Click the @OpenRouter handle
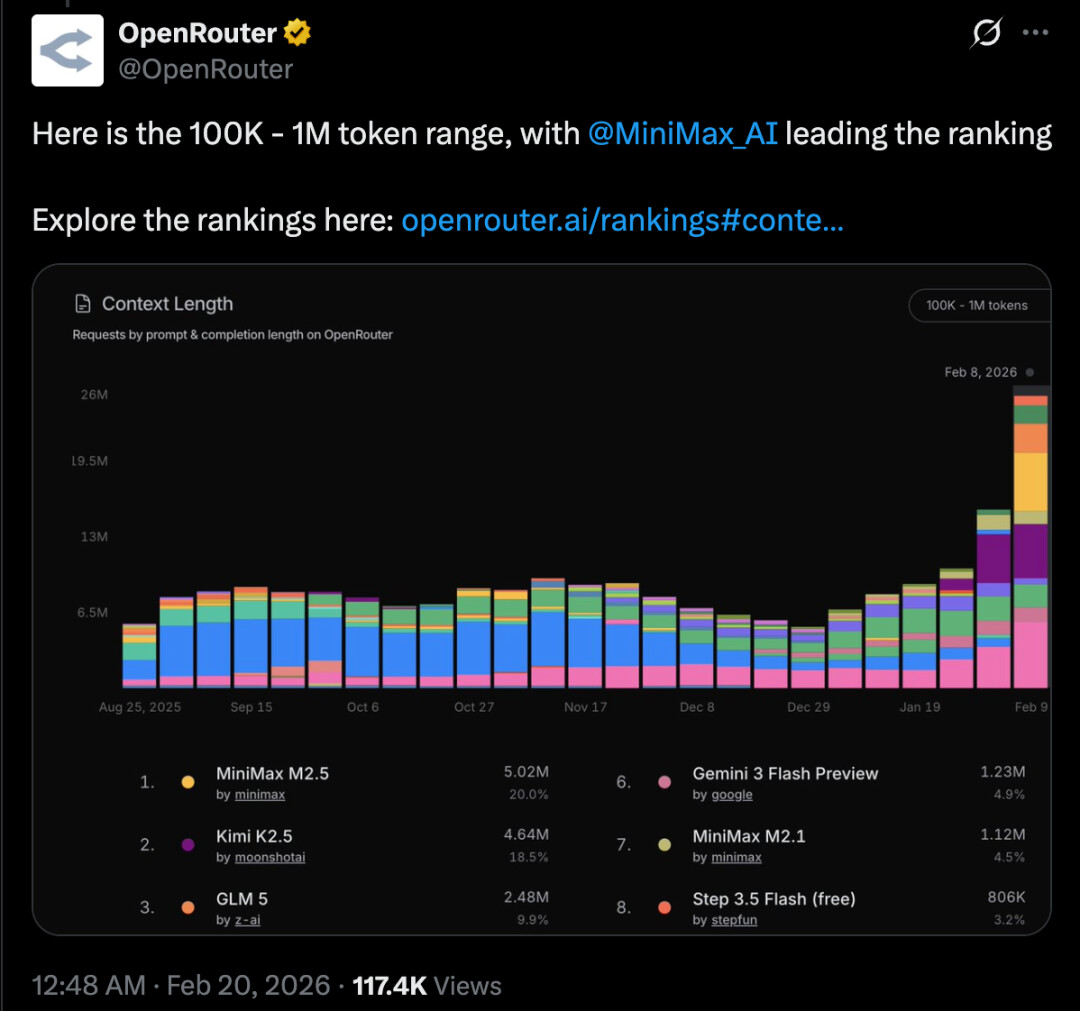 click(206, 69)
